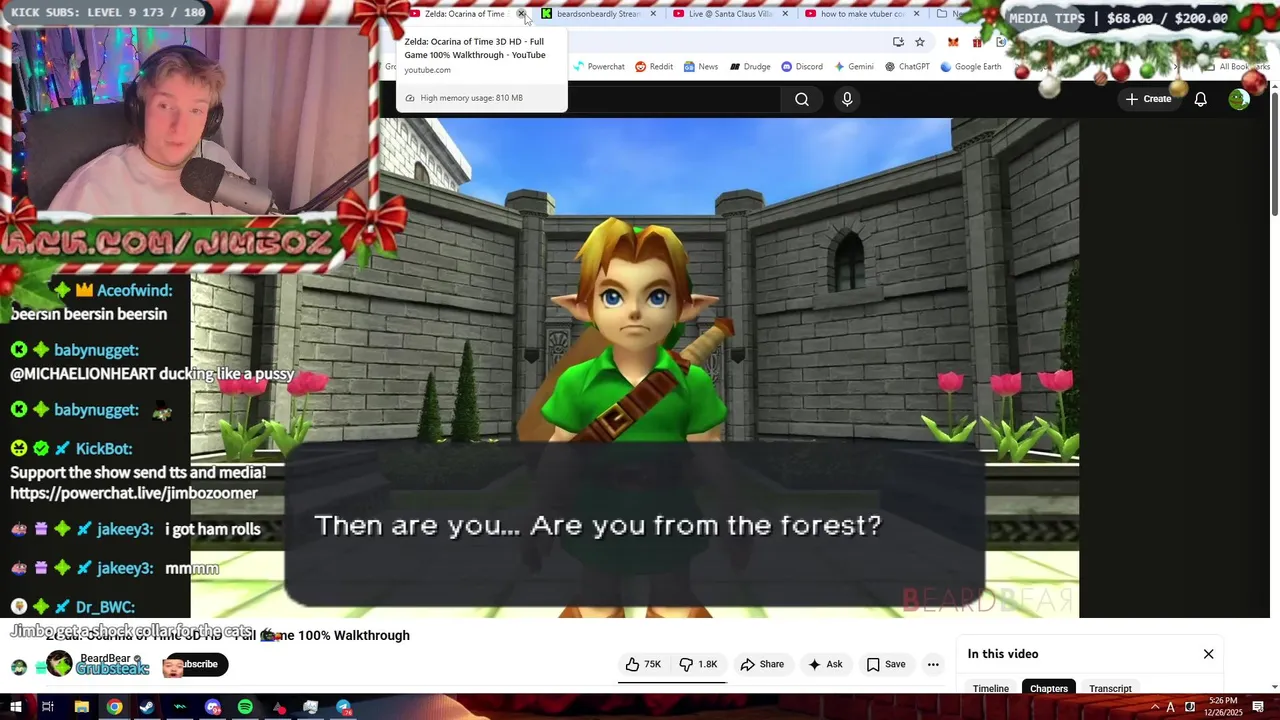
Task: Open File Explorer from the taskbar
Action: 81,707
